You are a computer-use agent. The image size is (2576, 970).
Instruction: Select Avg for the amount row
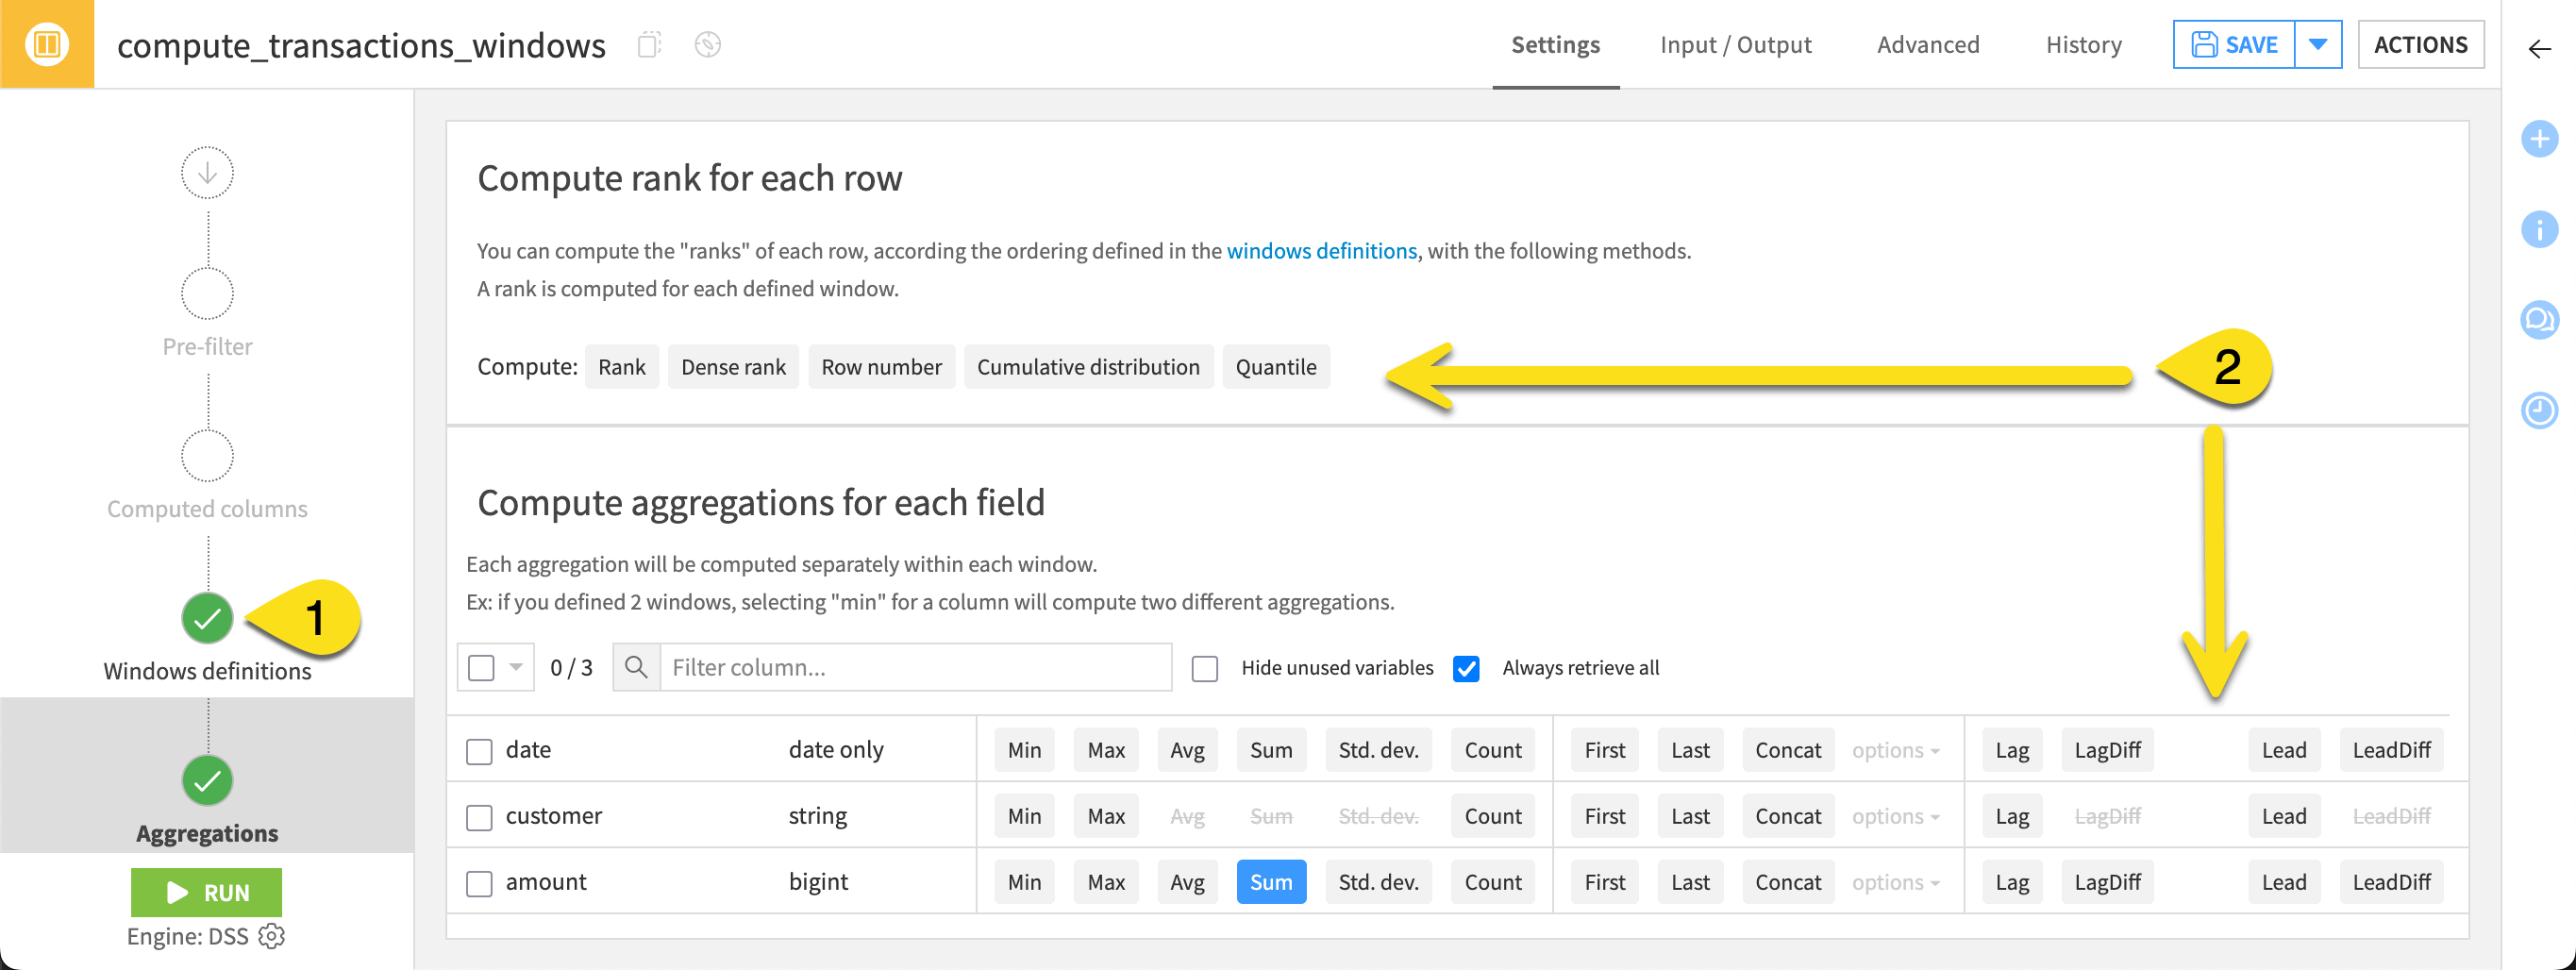click(x=1187, y=882)
